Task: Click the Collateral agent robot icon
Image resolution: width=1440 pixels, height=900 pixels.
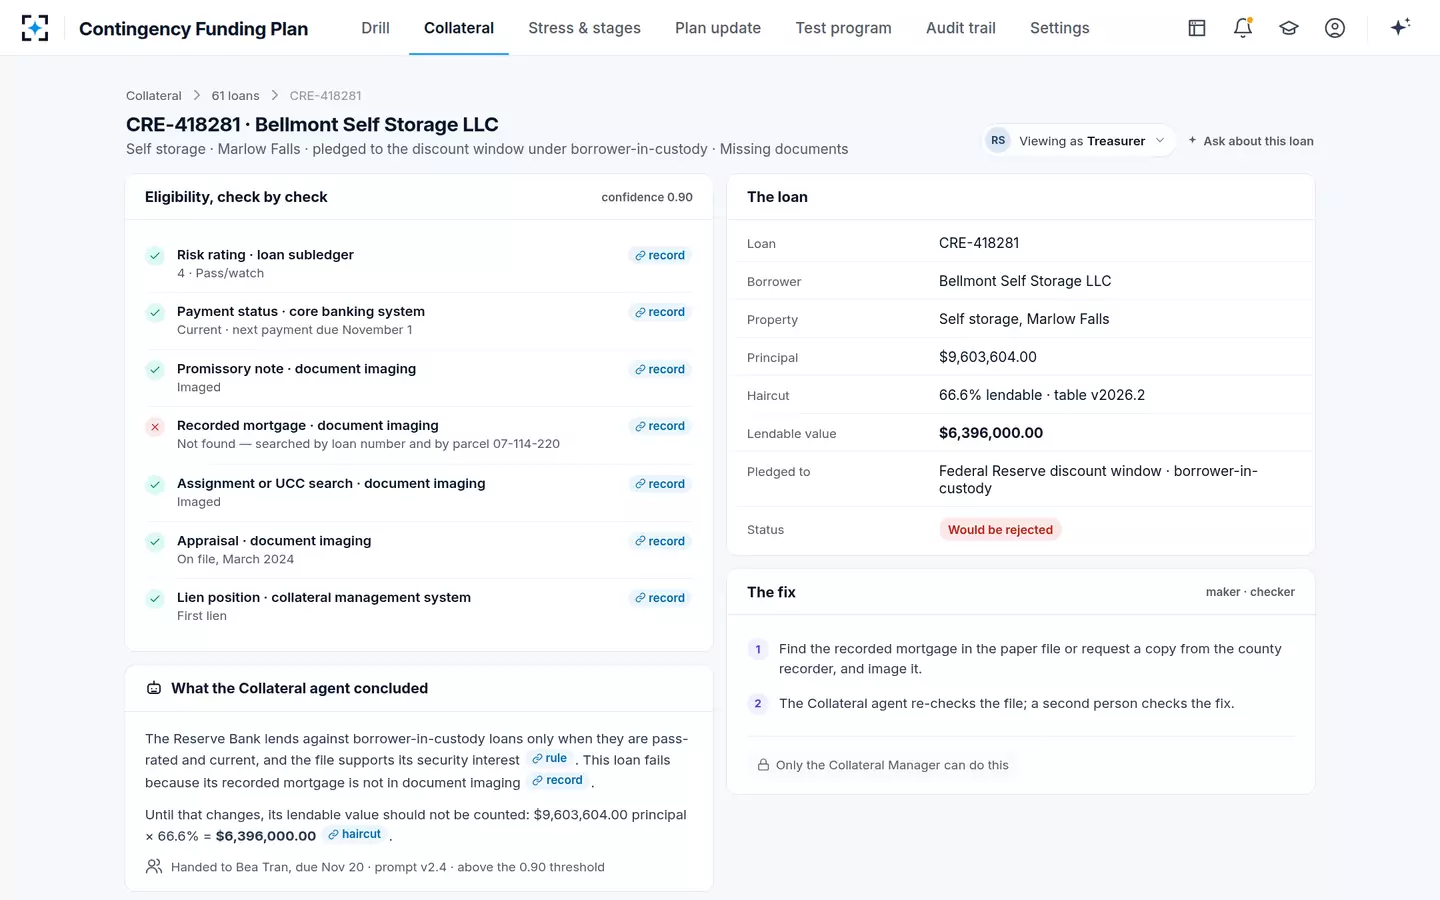Action: coord(154,688)
